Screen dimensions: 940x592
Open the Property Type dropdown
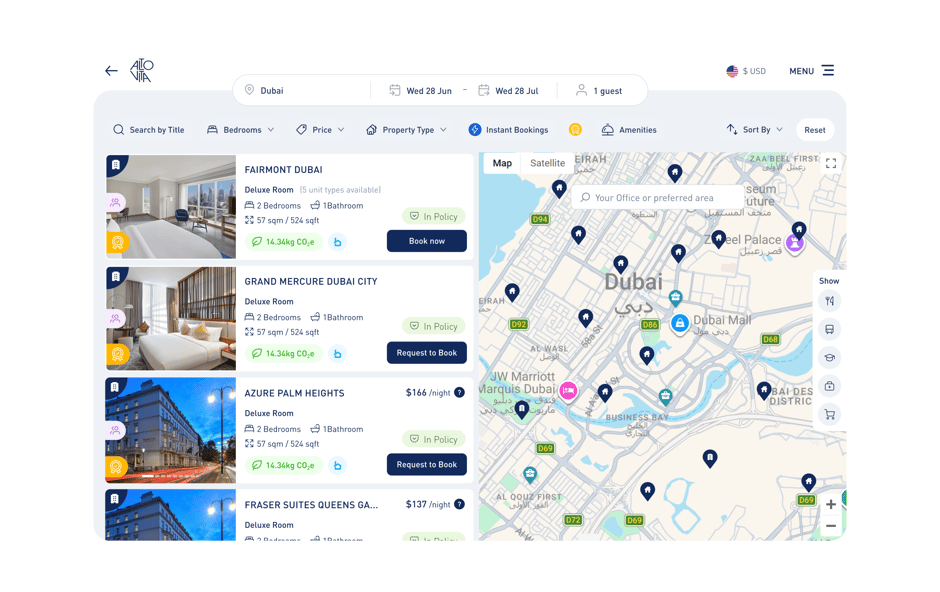coord(406,129)
